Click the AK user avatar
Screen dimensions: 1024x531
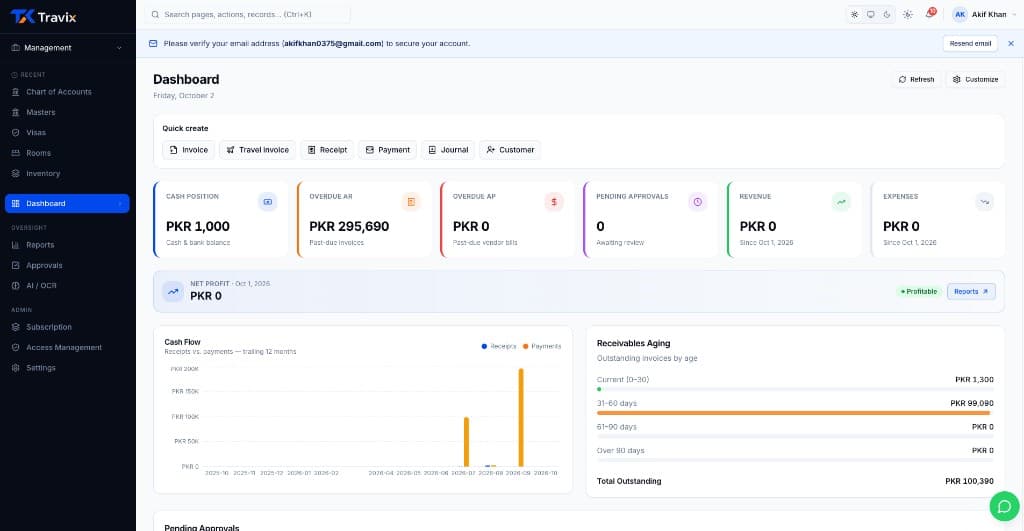click(x=960, y=14)
